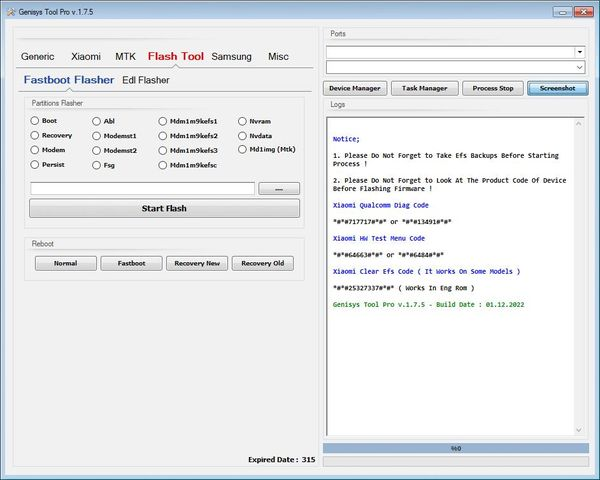
Task: Click the firmware file path field
Action: tap(142, 188)
